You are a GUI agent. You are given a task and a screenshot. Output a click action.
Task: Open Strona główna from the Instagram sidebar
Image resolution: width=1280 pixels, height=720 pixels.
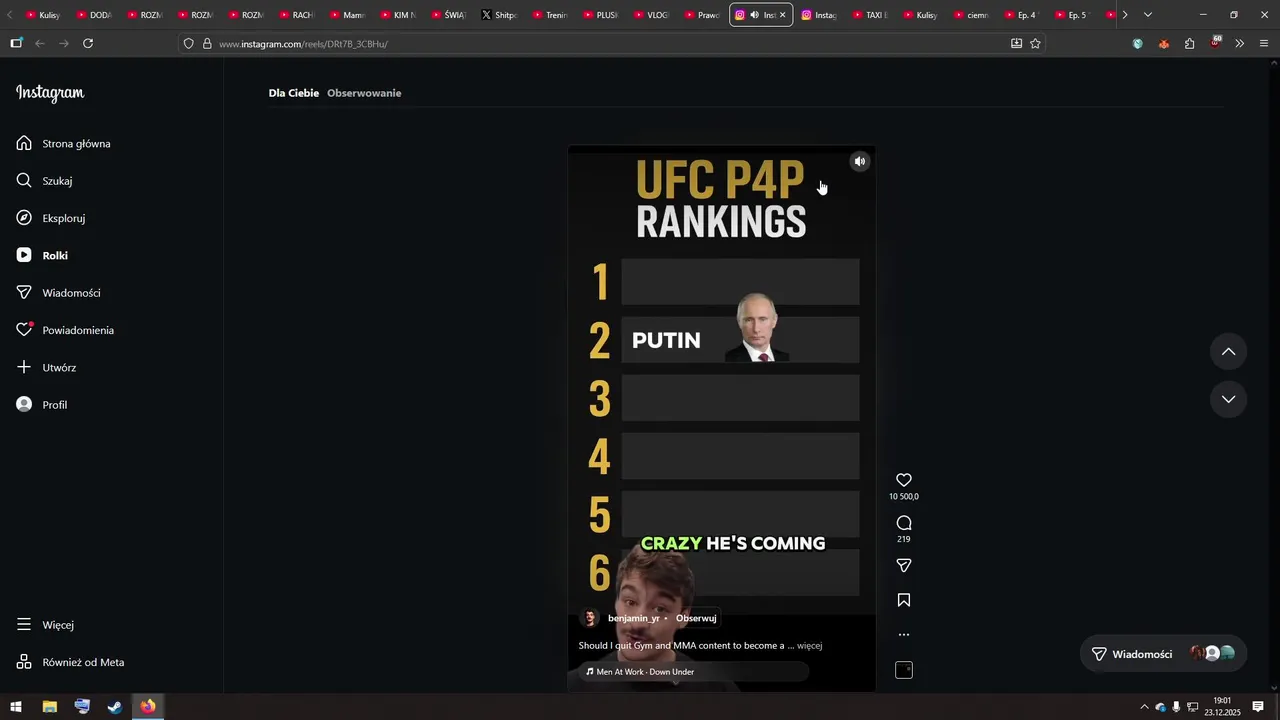point(64,144)
